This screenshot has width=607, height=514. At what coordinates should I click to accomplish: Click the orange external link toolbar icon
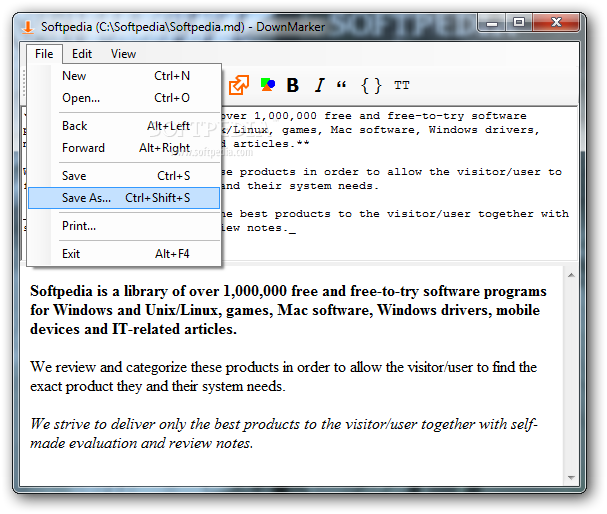[x=238, y=85]
